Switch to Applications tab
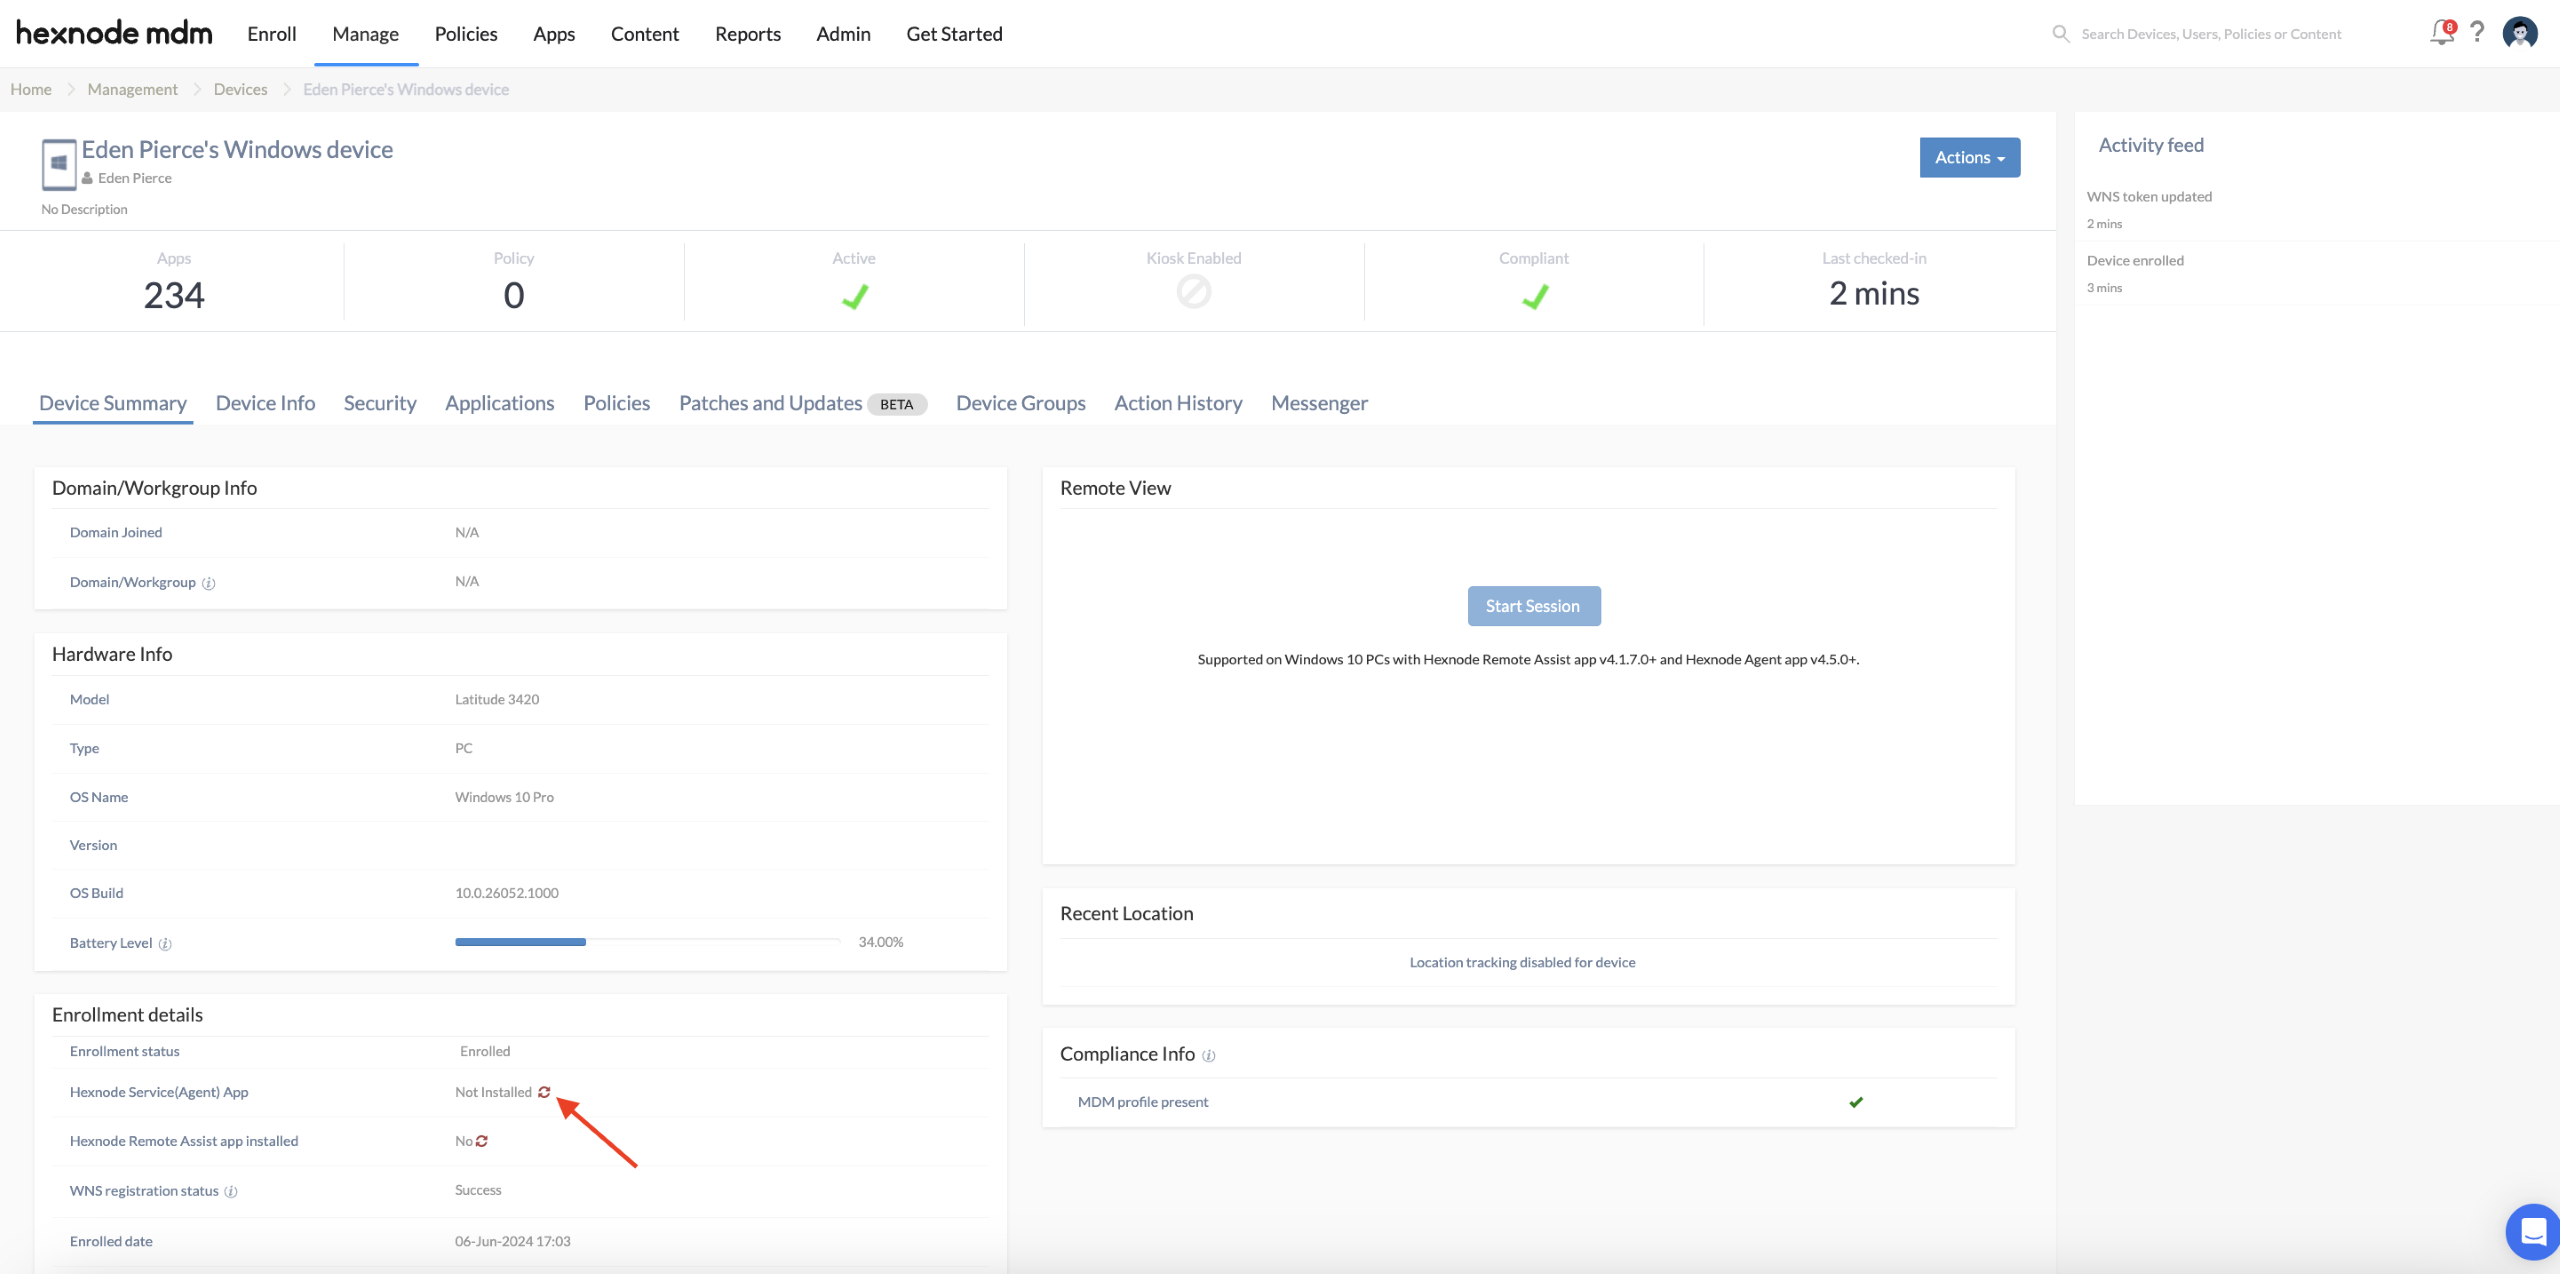Image resolution: width=2560 pixels, height=1274 pixels. click(x=500, y=403)
